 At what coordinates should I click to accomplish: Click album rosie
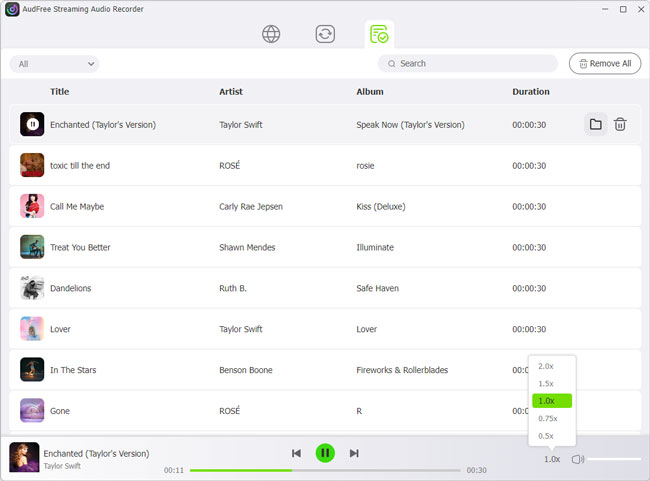[365, 166]
